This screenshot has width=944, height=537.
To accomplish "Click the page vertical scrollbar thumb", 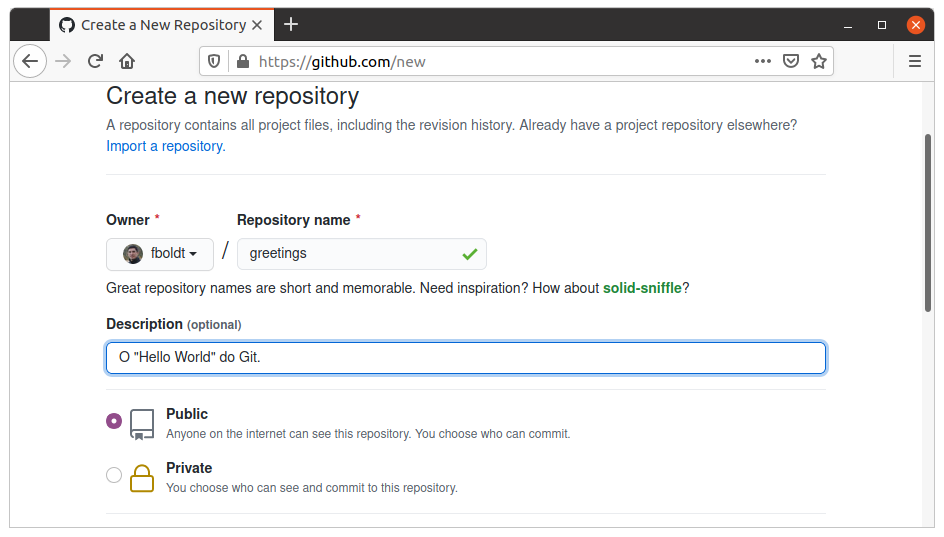I will [928, 223].
